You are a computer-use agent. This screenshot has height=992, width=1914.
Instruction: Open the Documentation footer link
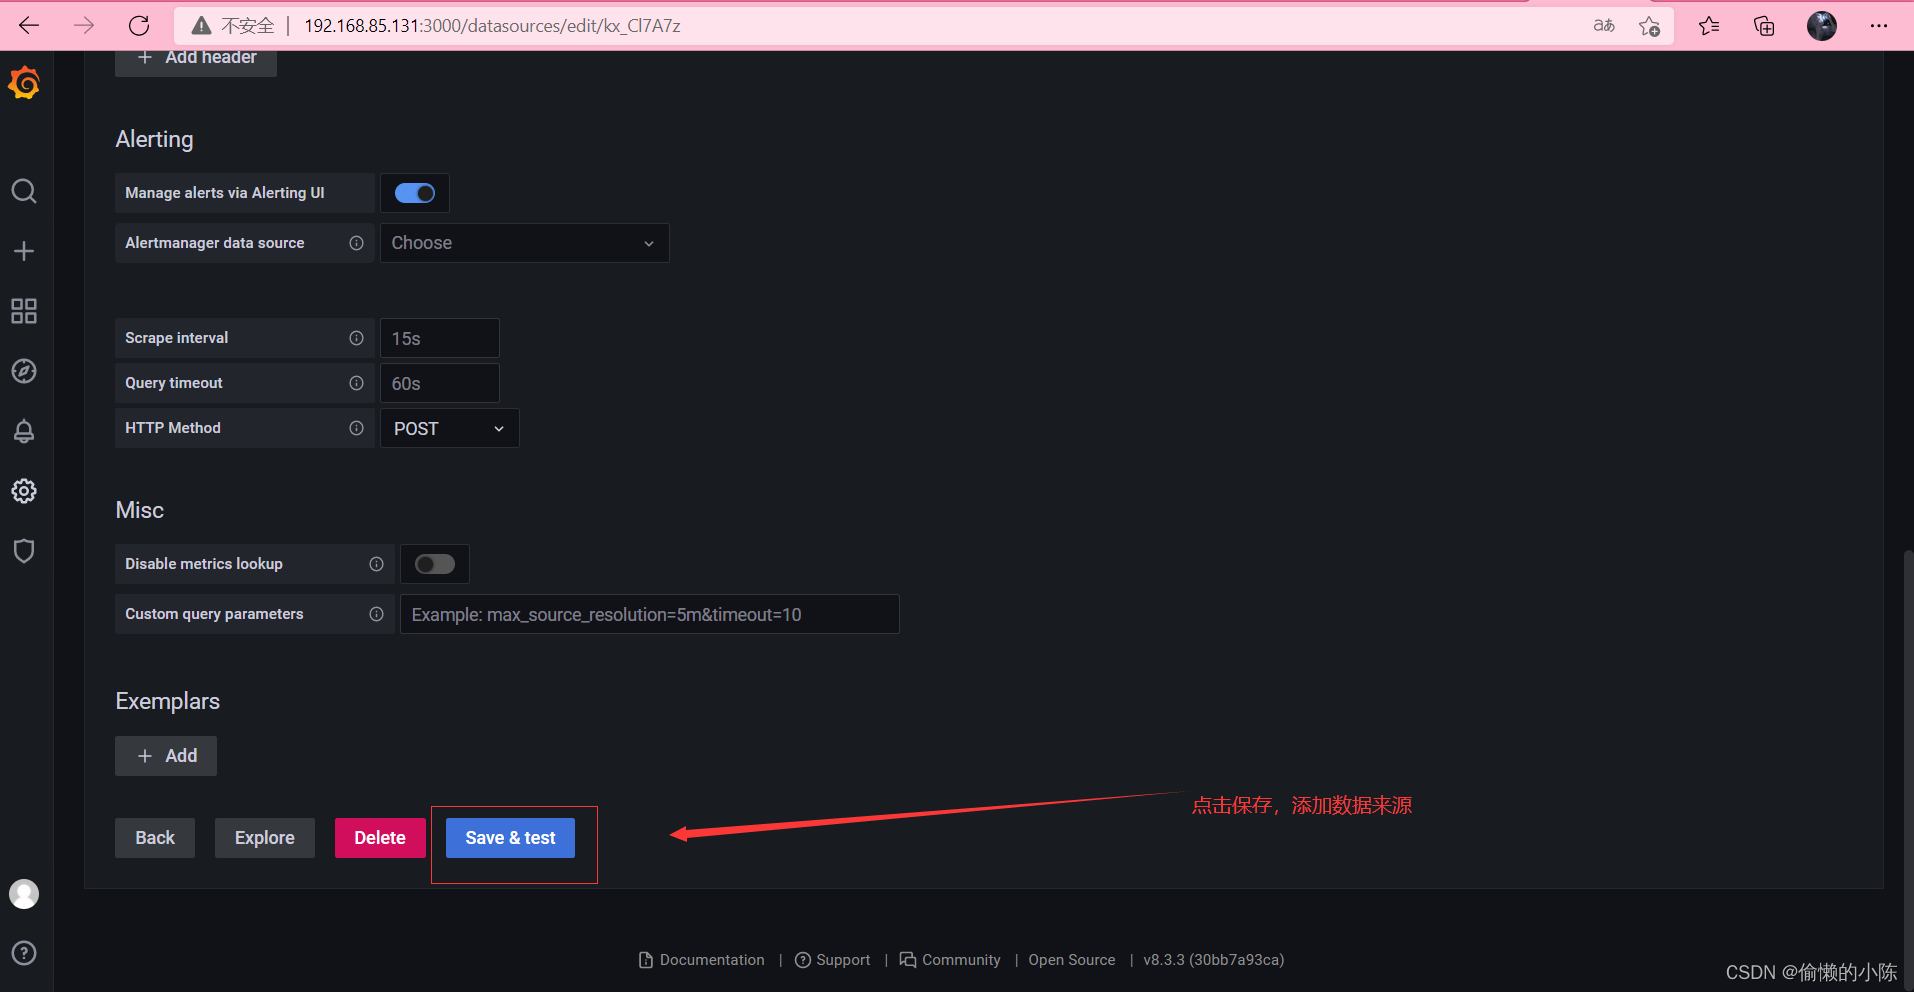(702, 960)
